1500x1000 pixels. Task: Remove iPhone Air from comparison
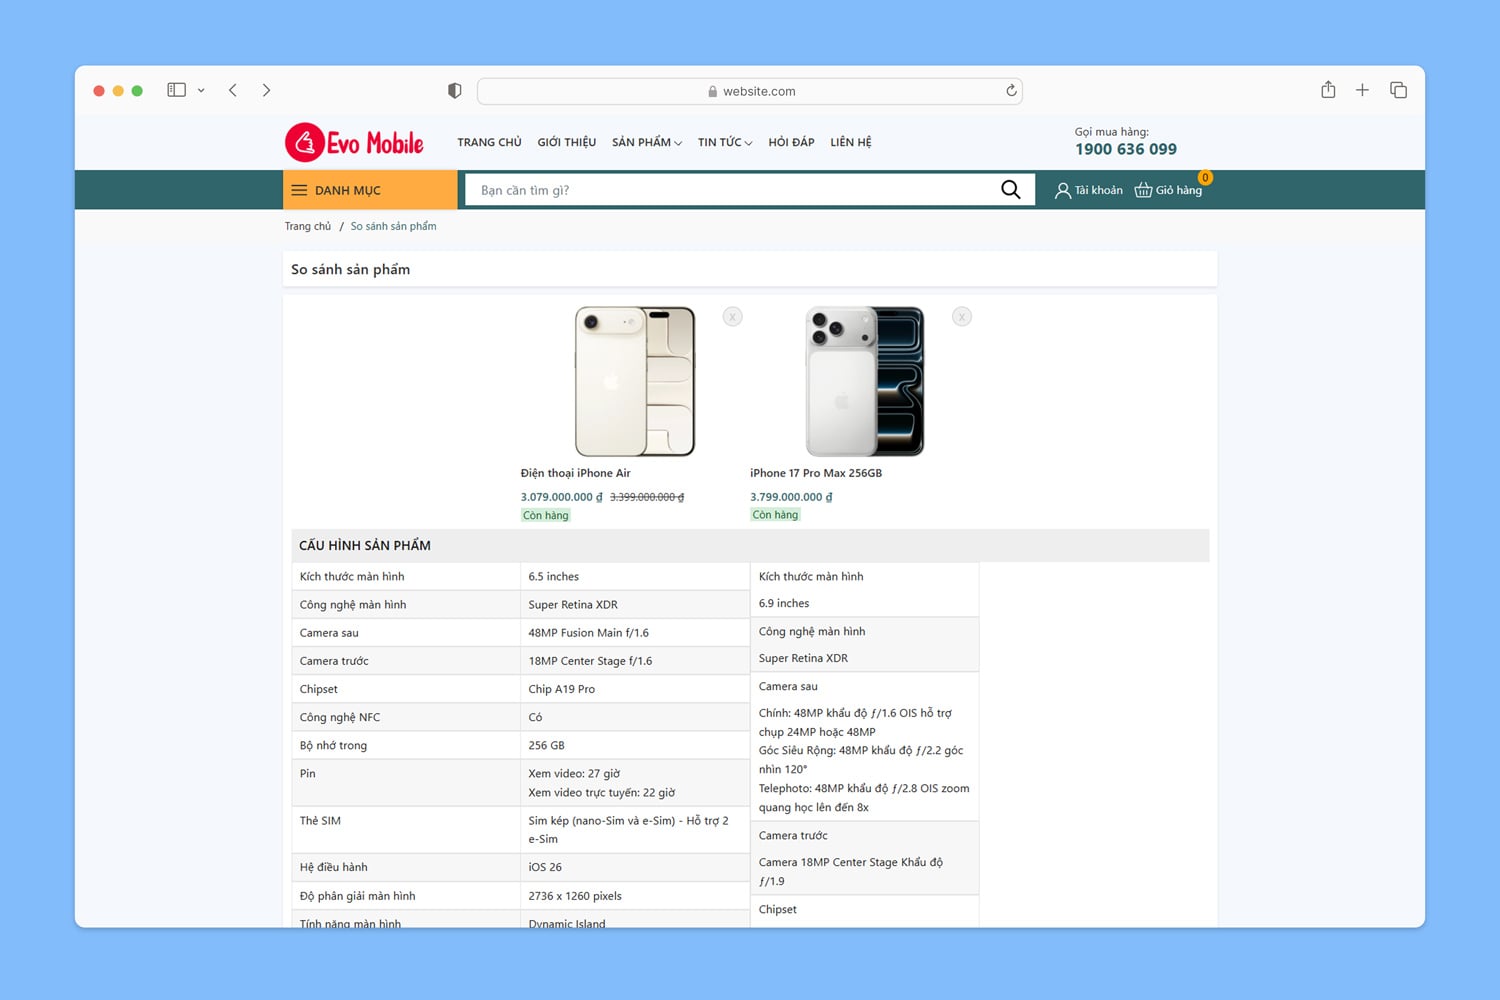[x=732, y=317]
